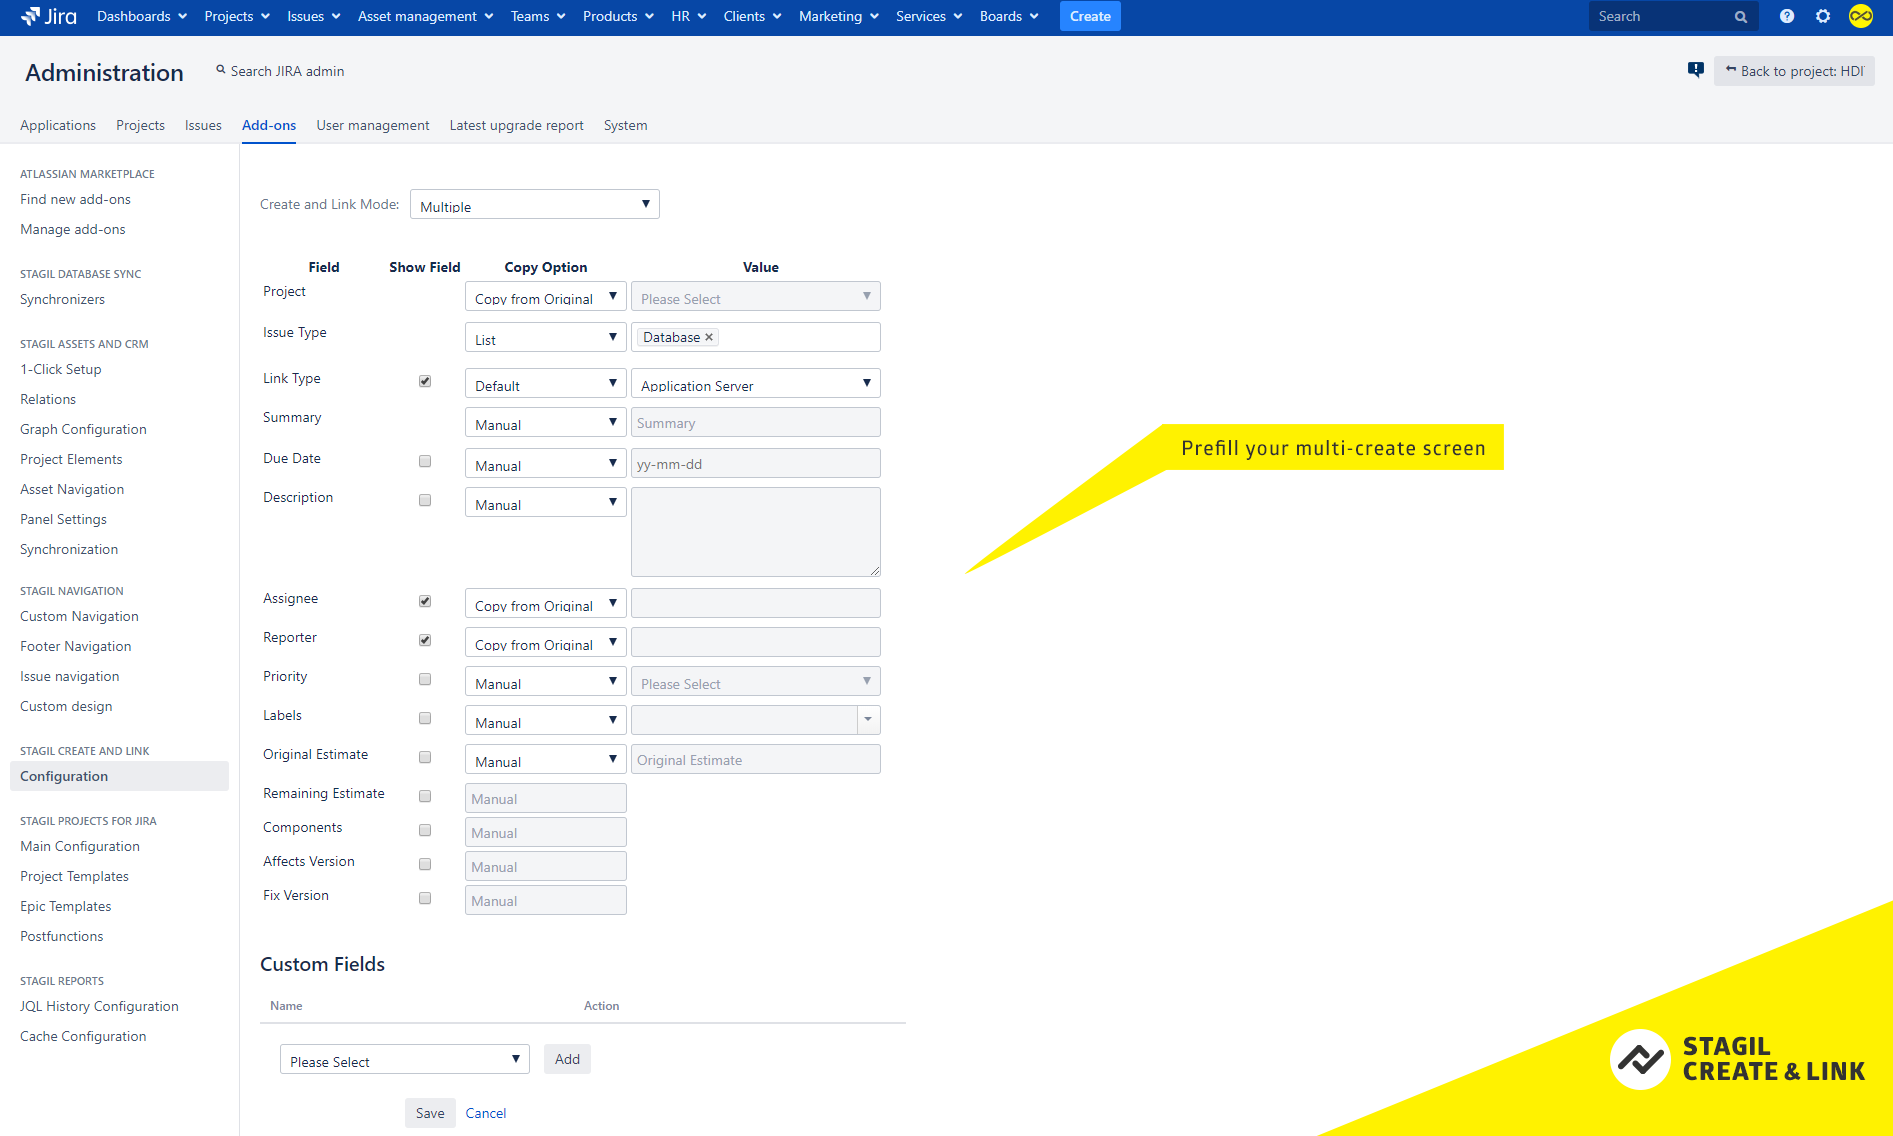Remove the Database issue type tag
Screen dimensions: 1893x1136
709,337
